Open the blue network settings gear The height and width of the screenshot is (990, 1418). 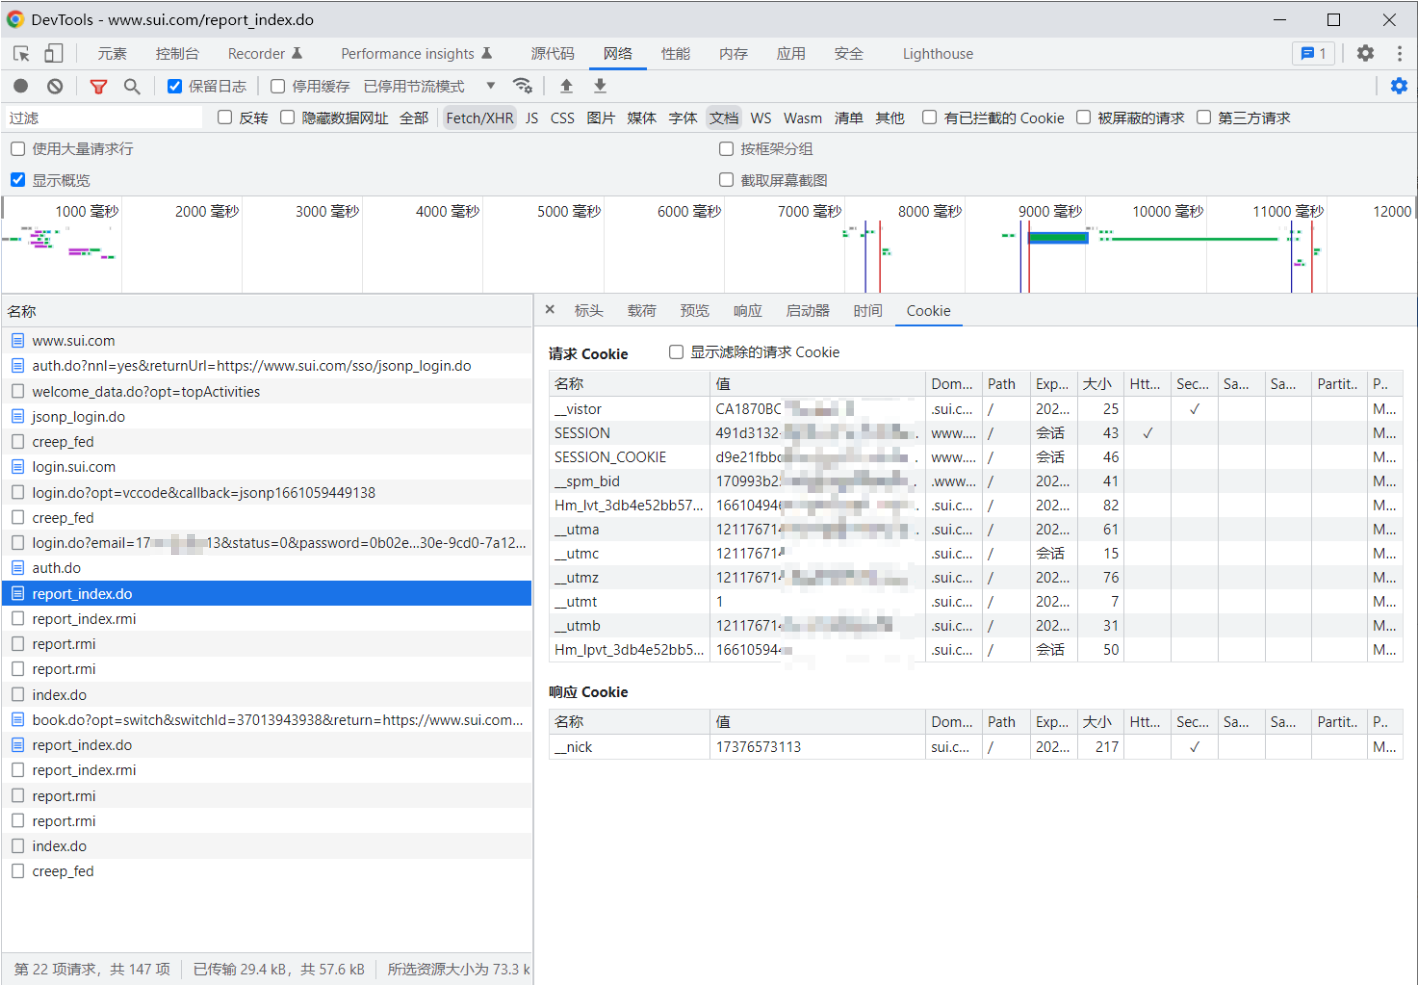[1399, 87]
